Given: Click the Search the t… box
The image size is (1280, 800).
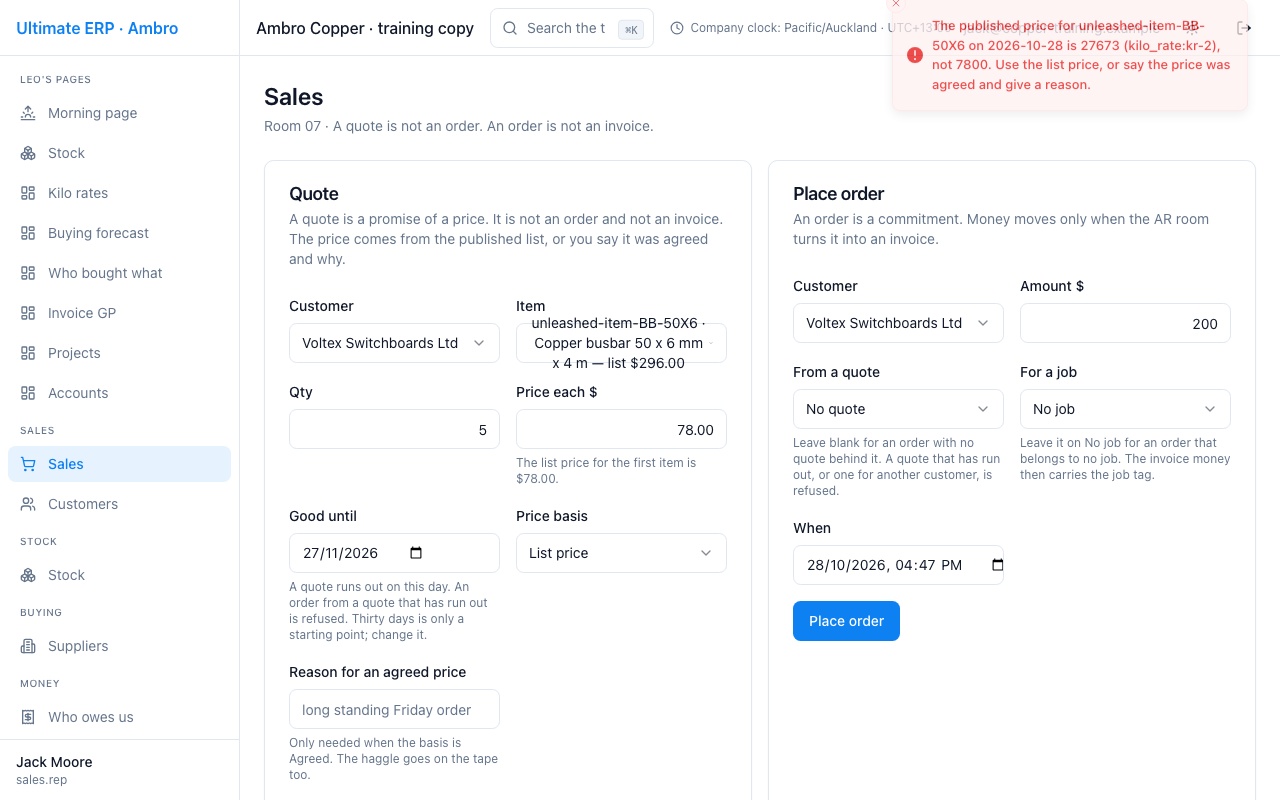Looking at the screenshot, I should coord(572,28).
